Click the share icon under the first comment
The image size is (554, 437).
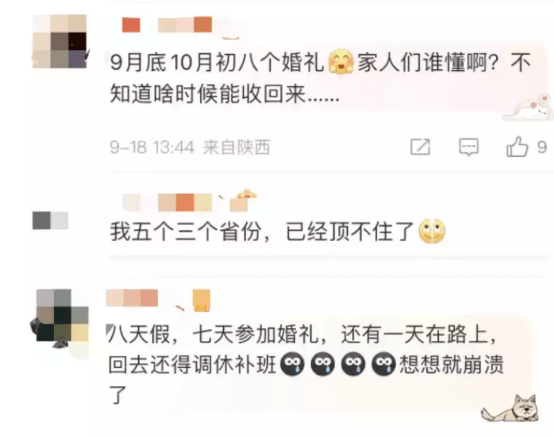pos(420,147)
